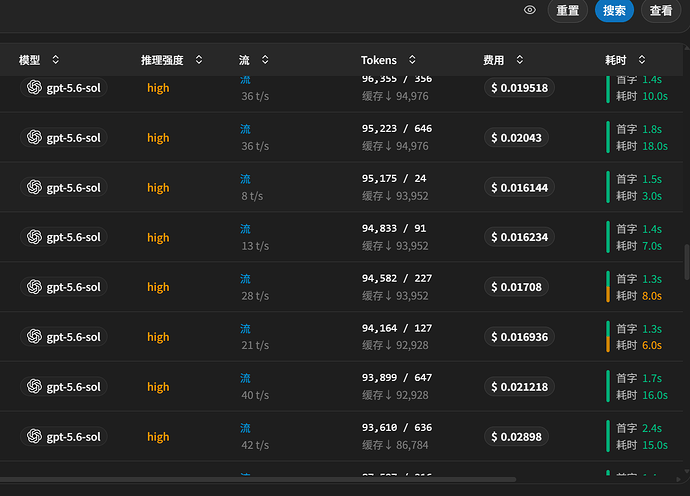Click OpenAI icon in $0.016234 row

[34, 237]
